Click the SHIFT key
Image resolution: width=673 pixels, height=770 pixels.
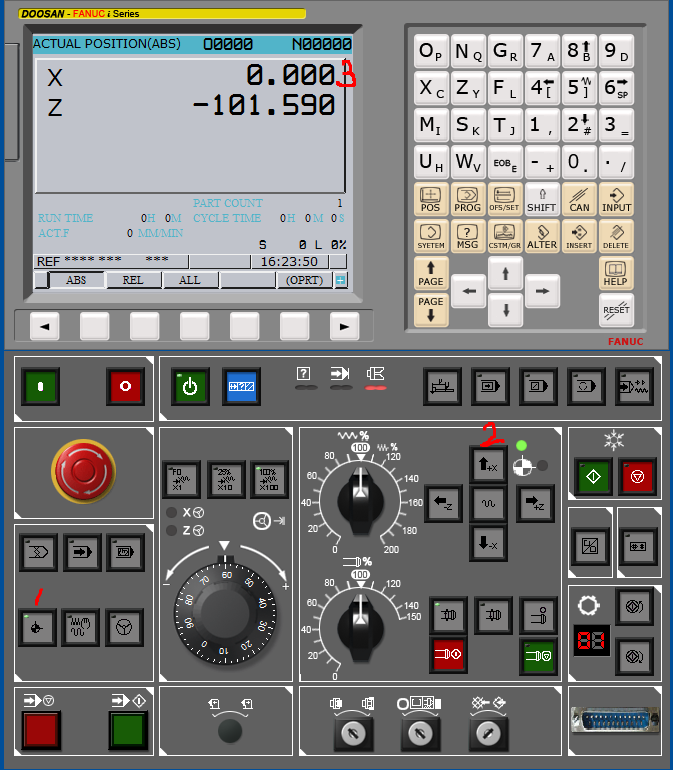(x=542, y=200)
